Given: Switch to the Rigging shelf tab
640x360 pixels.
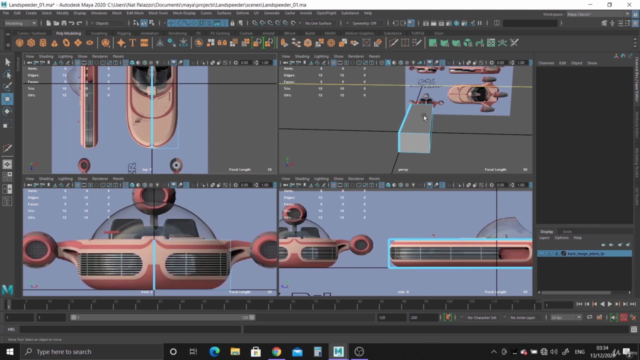Looking at the screenshot, I should pos(124,33).
